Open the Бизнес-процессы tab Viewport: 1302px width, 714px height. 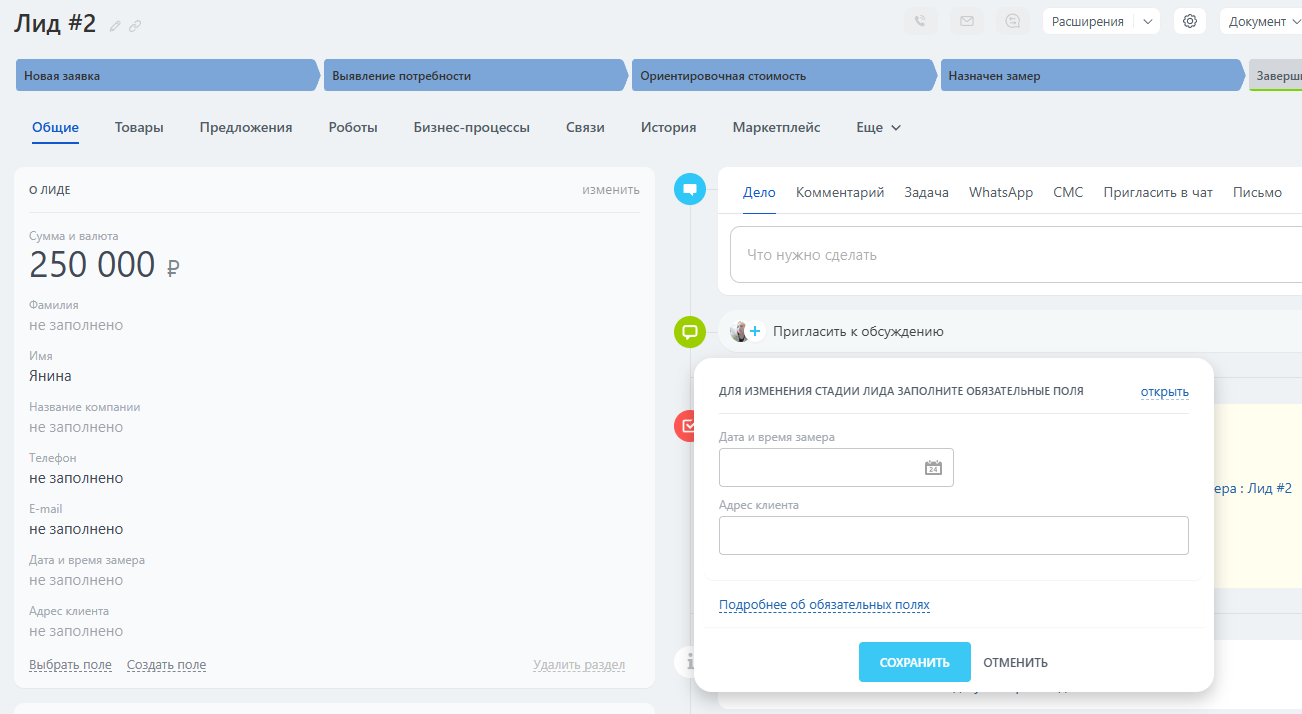[472, 128]
